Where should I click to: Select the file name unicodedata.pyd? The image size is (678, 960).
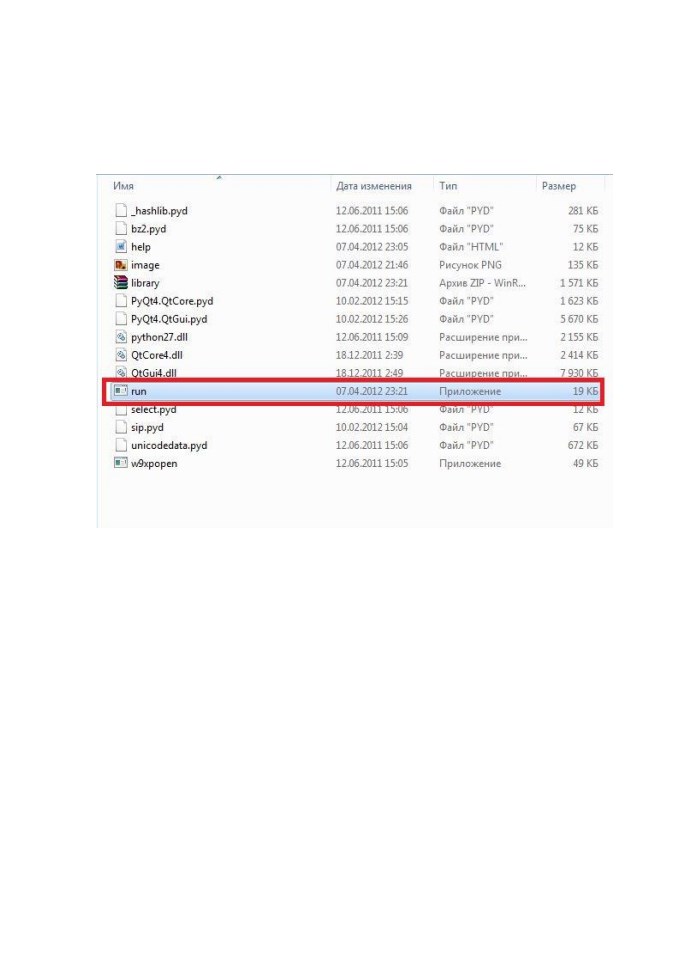click(x=169, y=445)
